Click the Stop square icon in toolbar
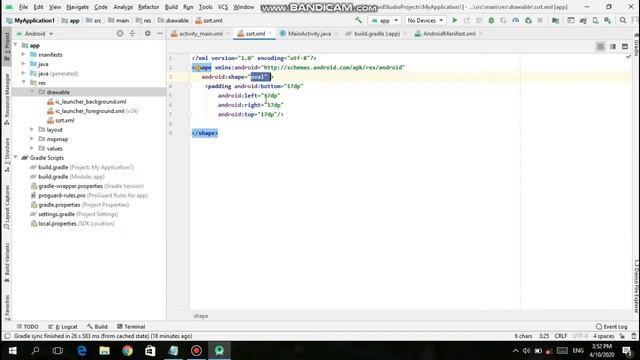This screenshot has height=360, width=640. pyautogui.click(x=540, y=20)
